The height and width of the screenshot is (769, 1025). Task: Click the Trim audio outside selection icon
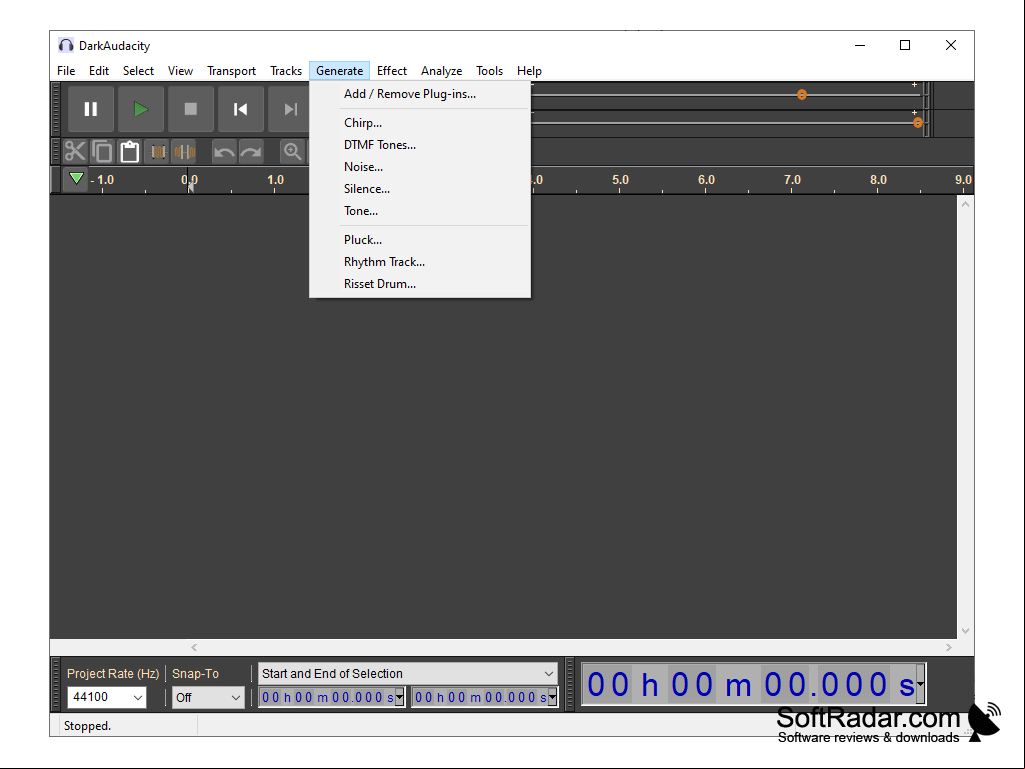(158, 152)
